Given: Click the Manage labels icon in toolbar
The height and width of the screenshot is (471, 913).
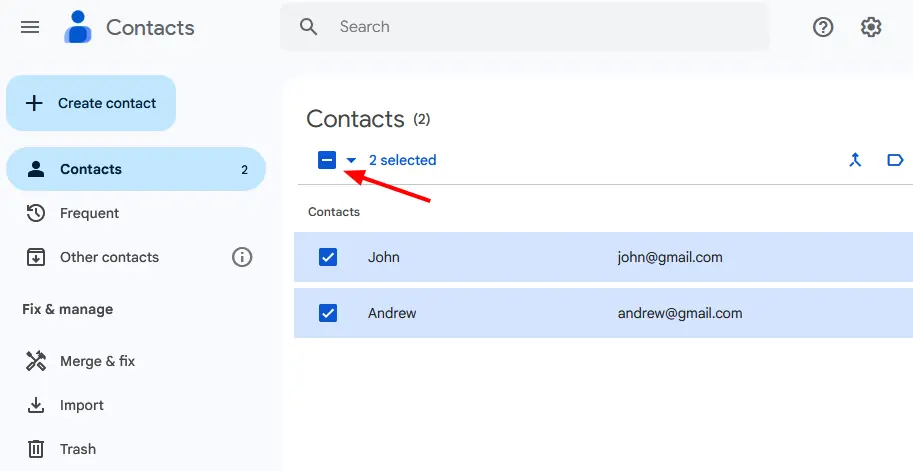Looking at the screenshot, I should point(895,160).
